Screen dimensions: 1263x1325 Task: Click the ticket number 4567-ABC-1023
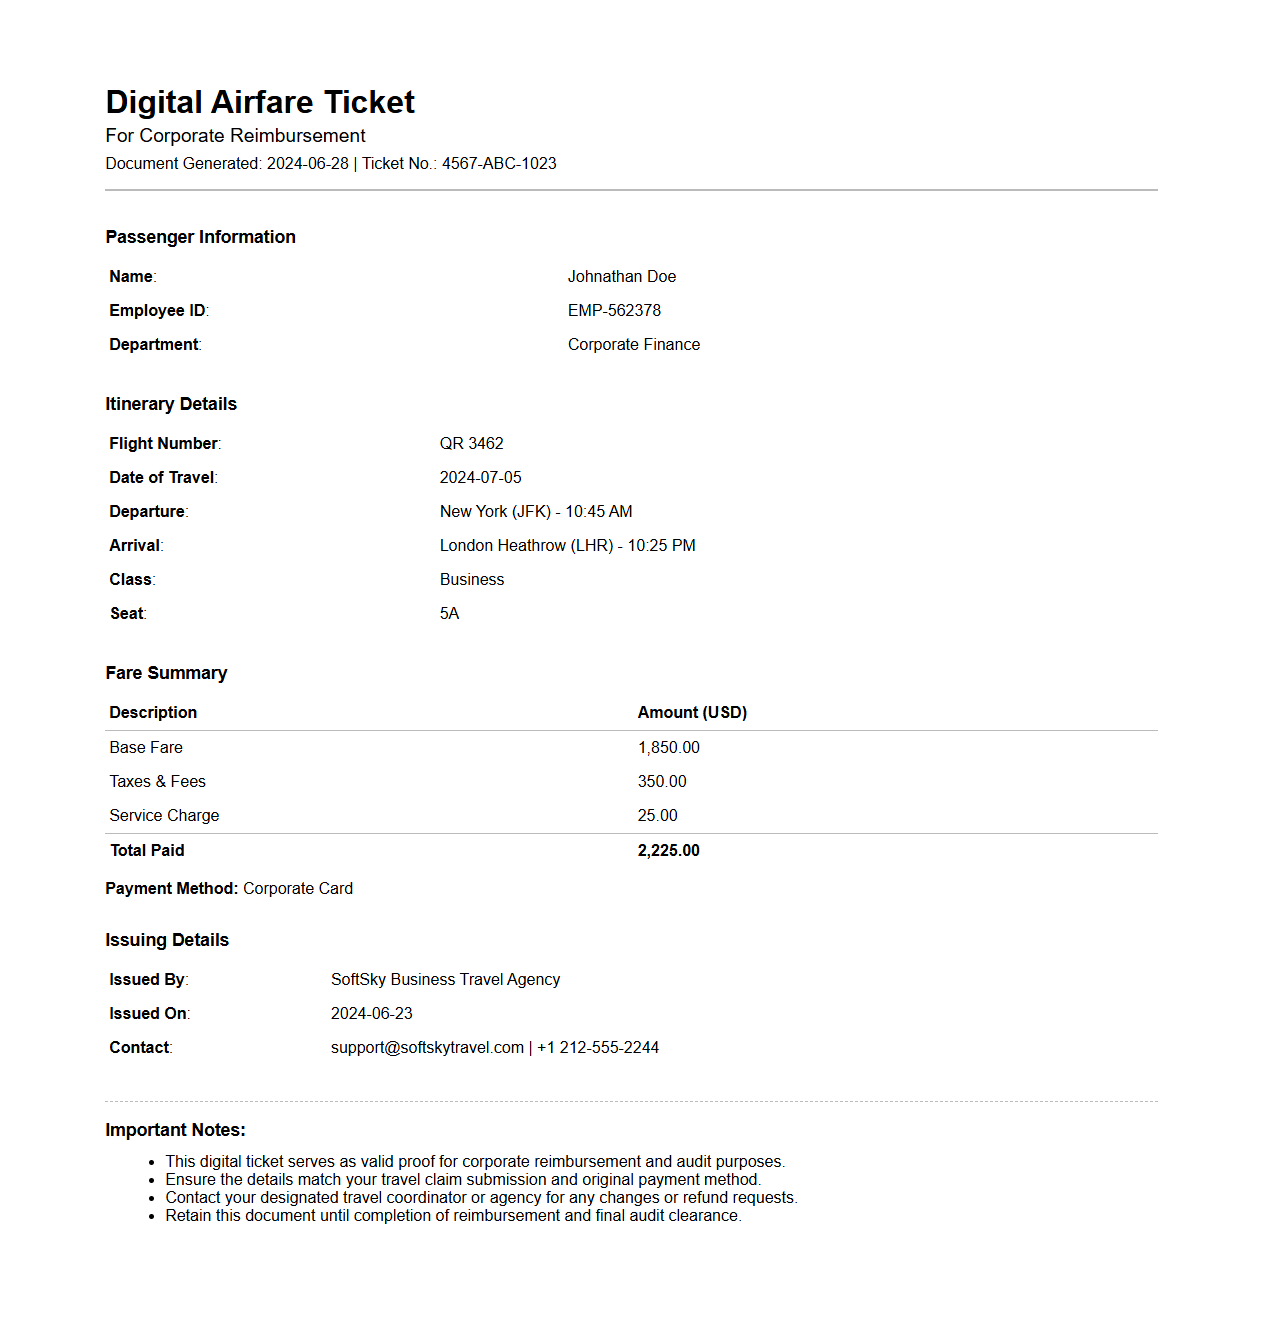499,164
